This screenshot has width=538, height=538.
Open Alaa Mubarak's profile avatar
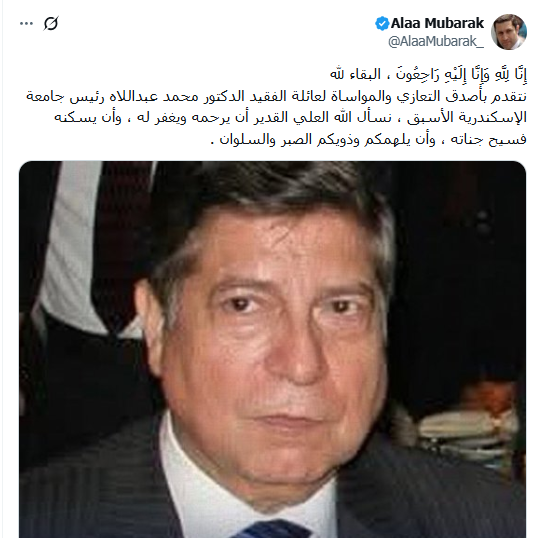tap(508, 32)
